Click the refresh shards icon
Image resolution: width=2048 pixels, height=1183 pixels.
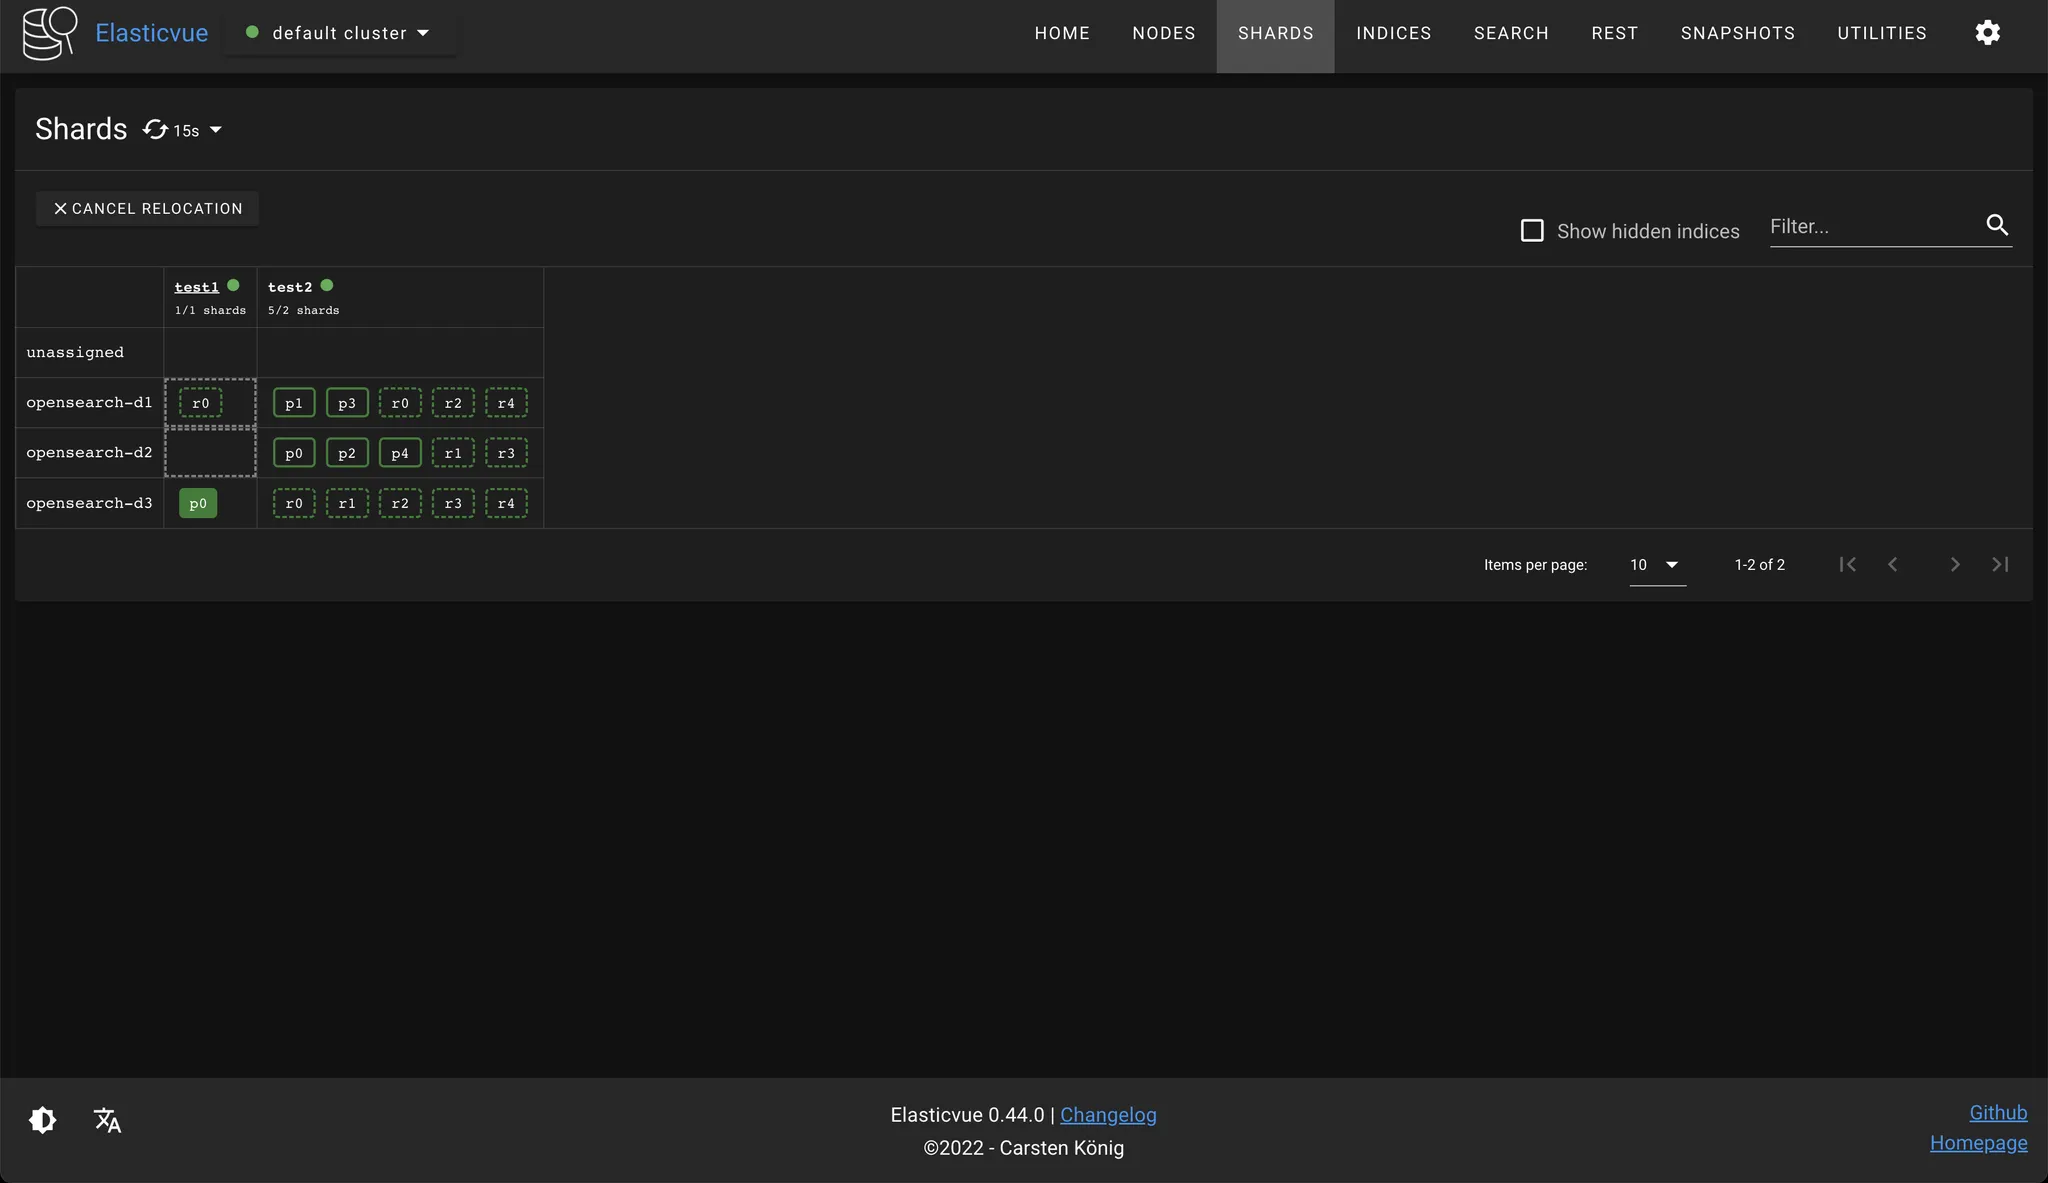(x=155, y=130)
